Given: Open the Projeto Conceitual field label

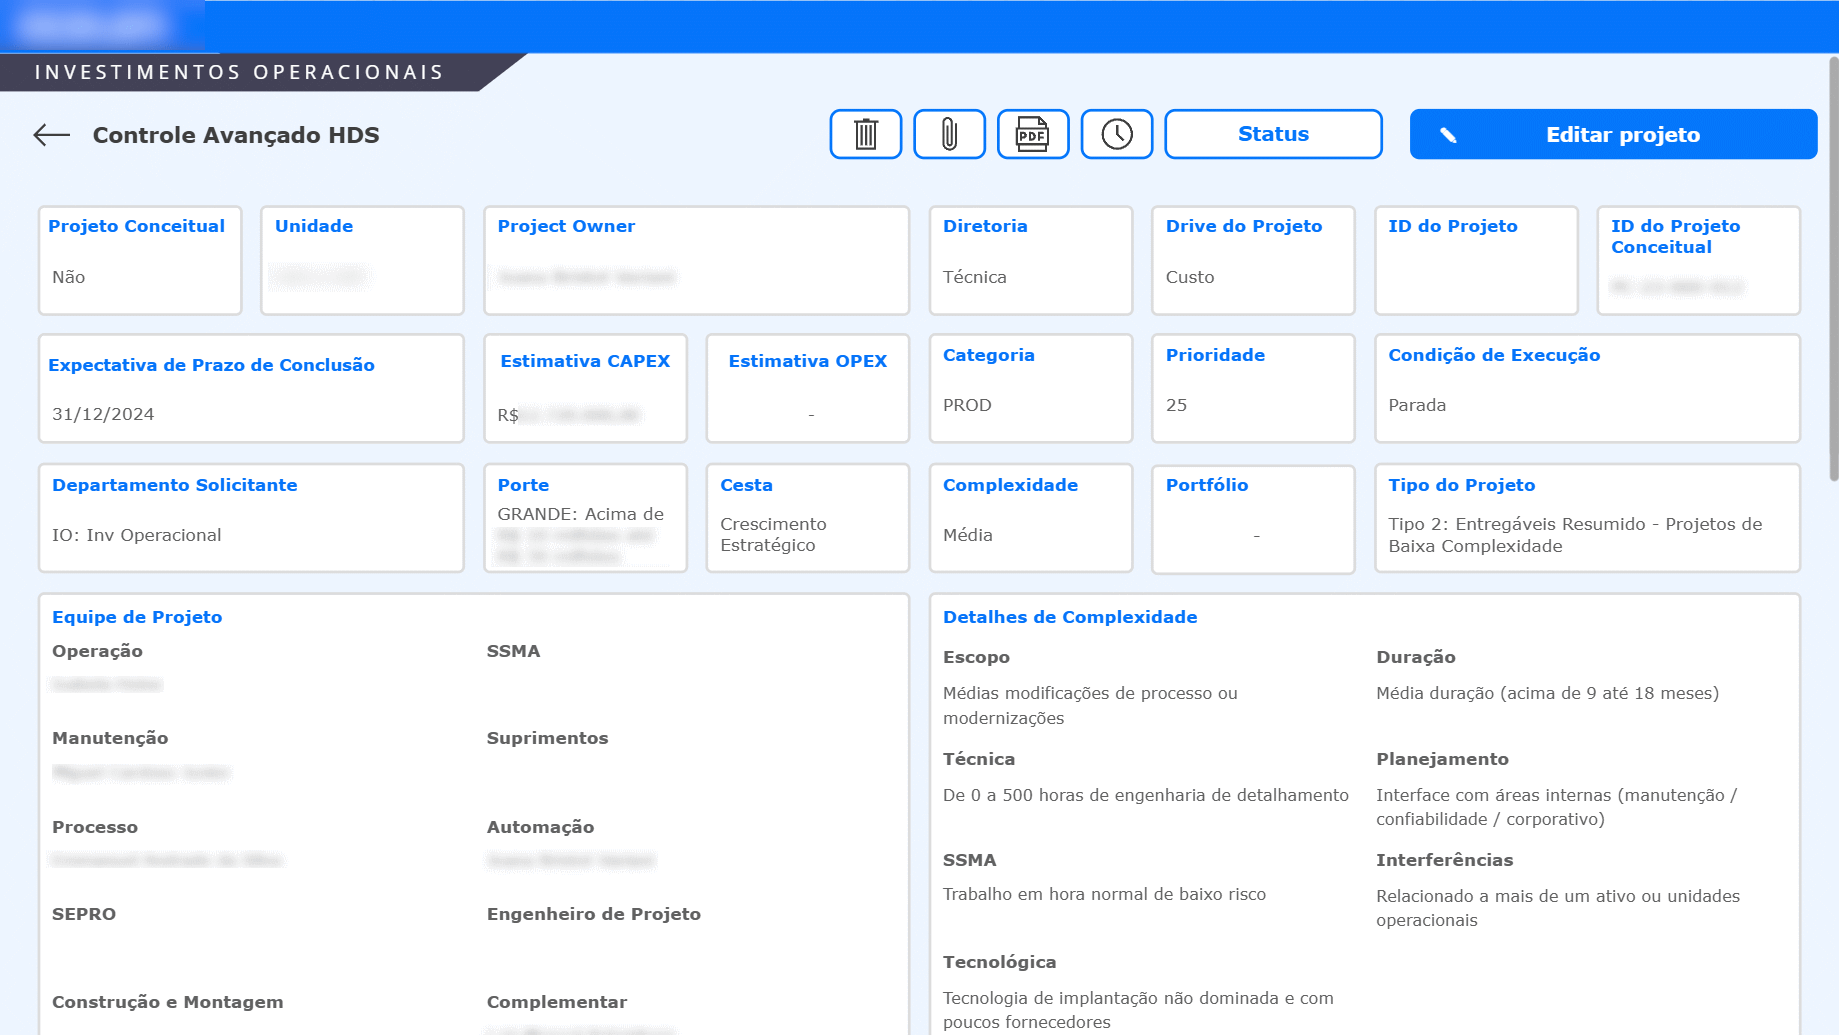Looking at the screenshot, I should [135, 226].
